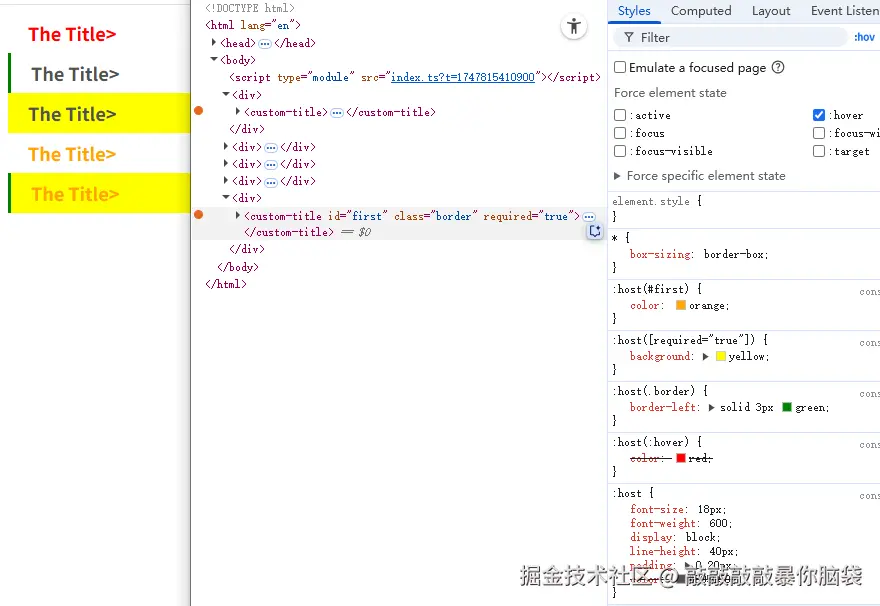
Task: Select the html lang="en" element row
Action: [253, 25]
